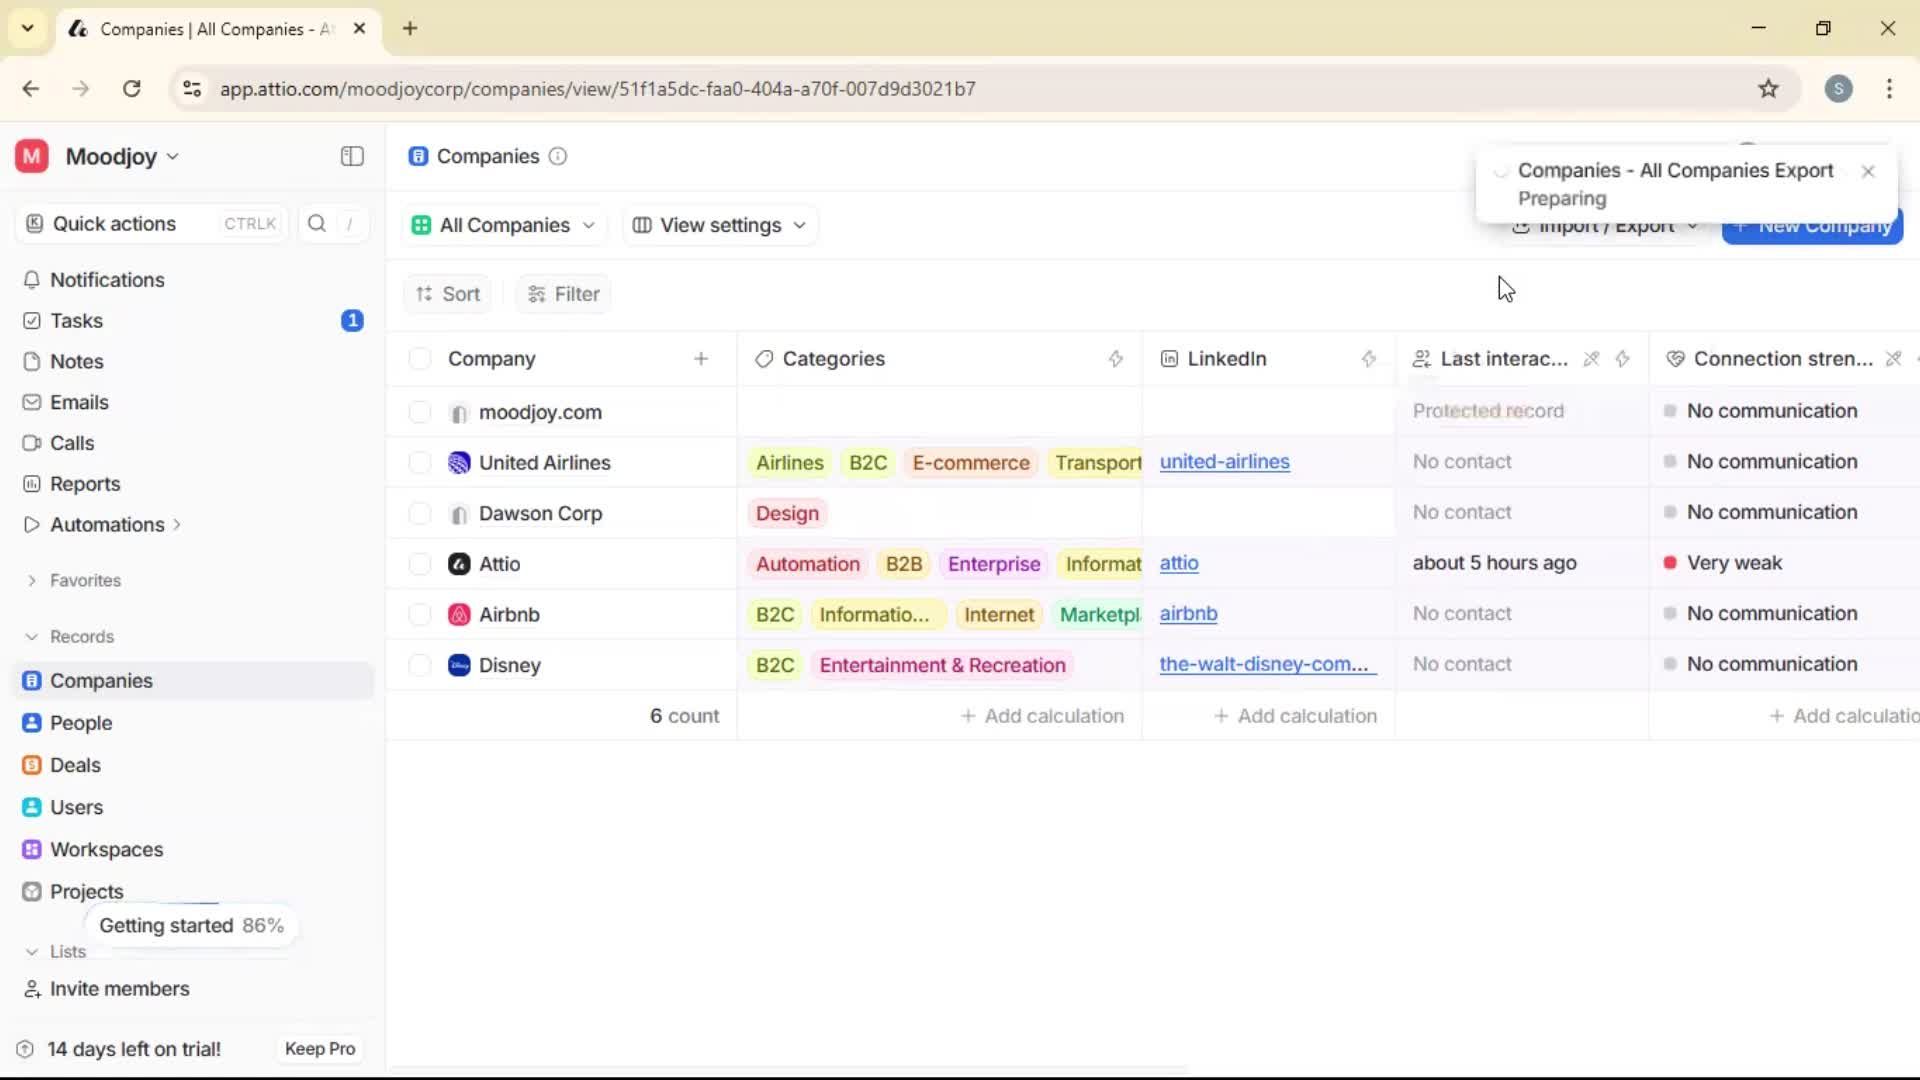Click the plus icon in Company header
The height and width of the screenshot is (1080, 1920).
pos(701,358)
